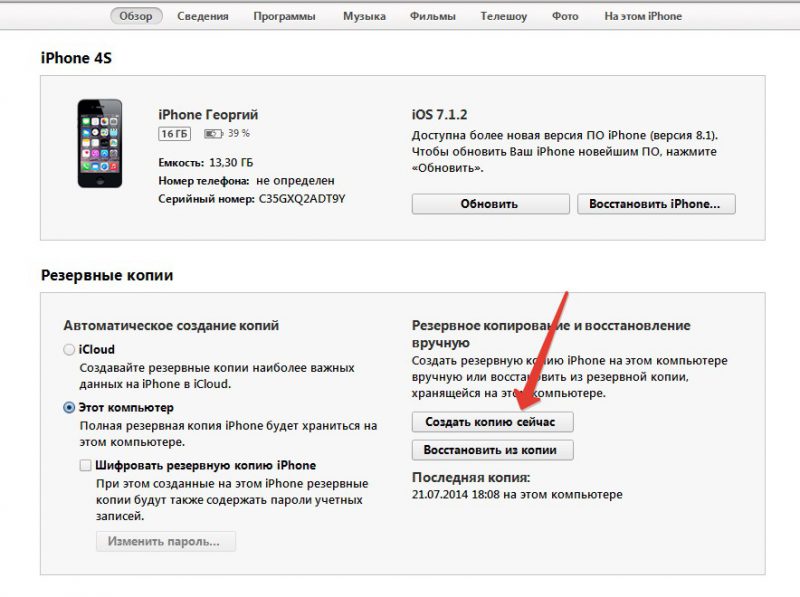800x597 pixels.
Task: Click the serial number C35GXQ2ADT9Y
Action: coord(302,198)
